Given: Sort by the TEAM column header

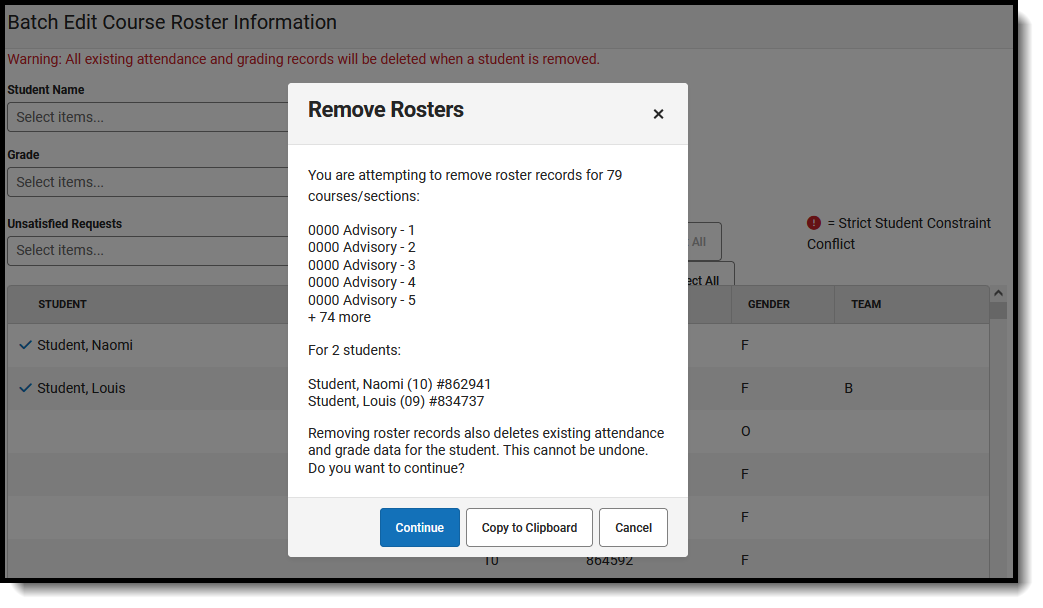Looking at the screenshot, I should (x=866, y=304).
